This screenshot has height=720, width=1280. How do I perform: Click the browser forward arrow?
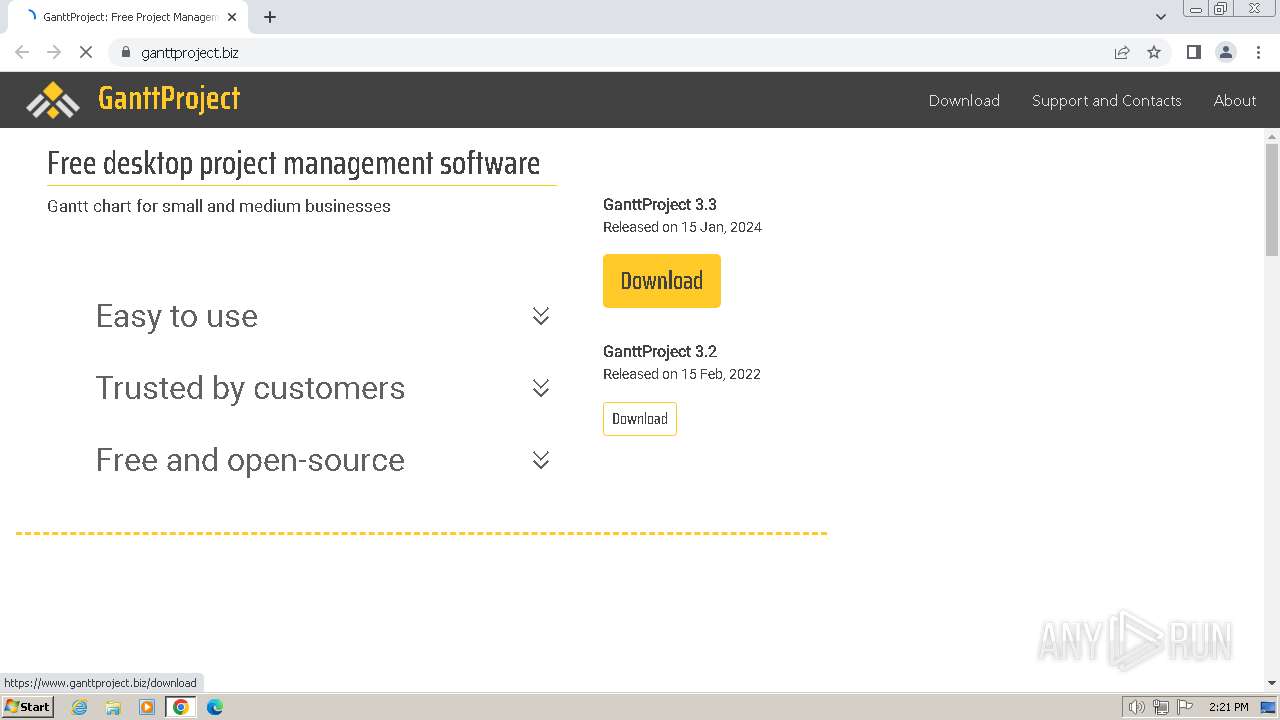[x=54, y=52]
